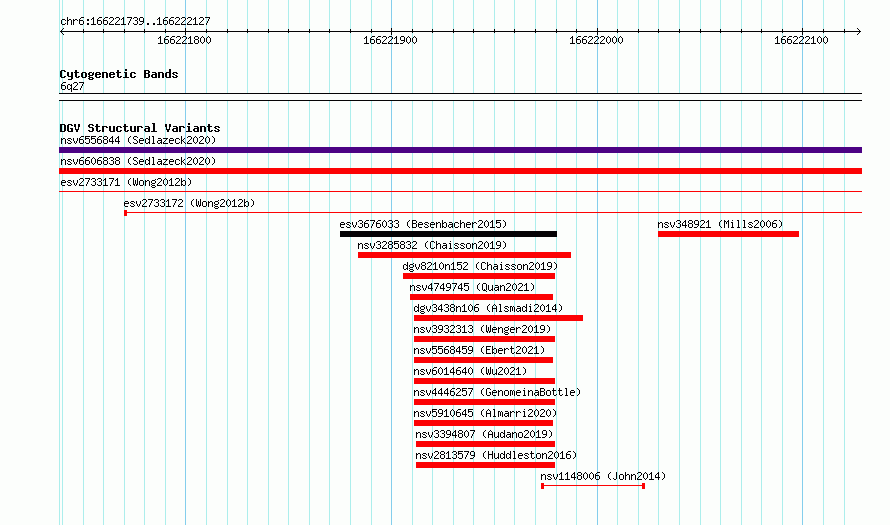Image resolution: width=890 pixels, height=525 pixels.
Task: Click the nsv1148006 (John2014) label
Action: pos(603,476)
